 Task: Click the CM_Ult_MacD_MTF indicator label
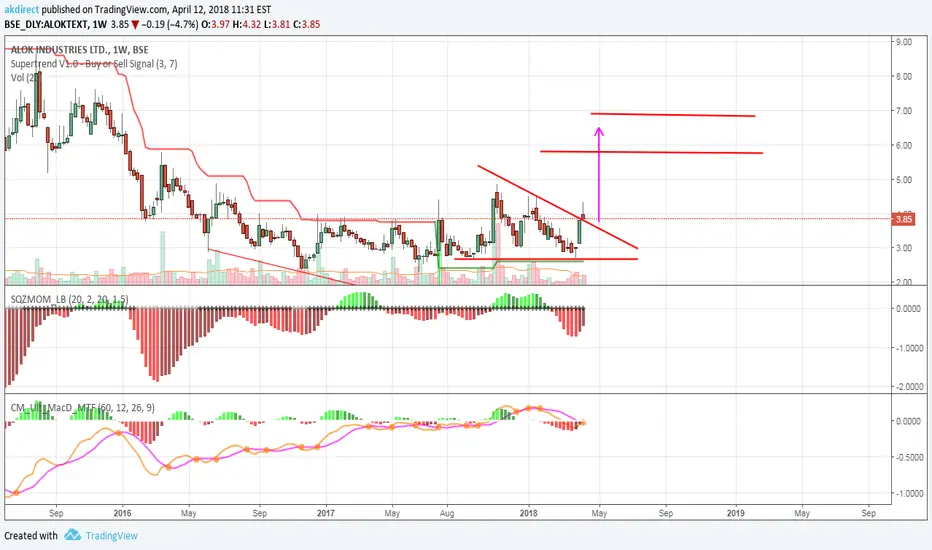[x=83, y=407]
